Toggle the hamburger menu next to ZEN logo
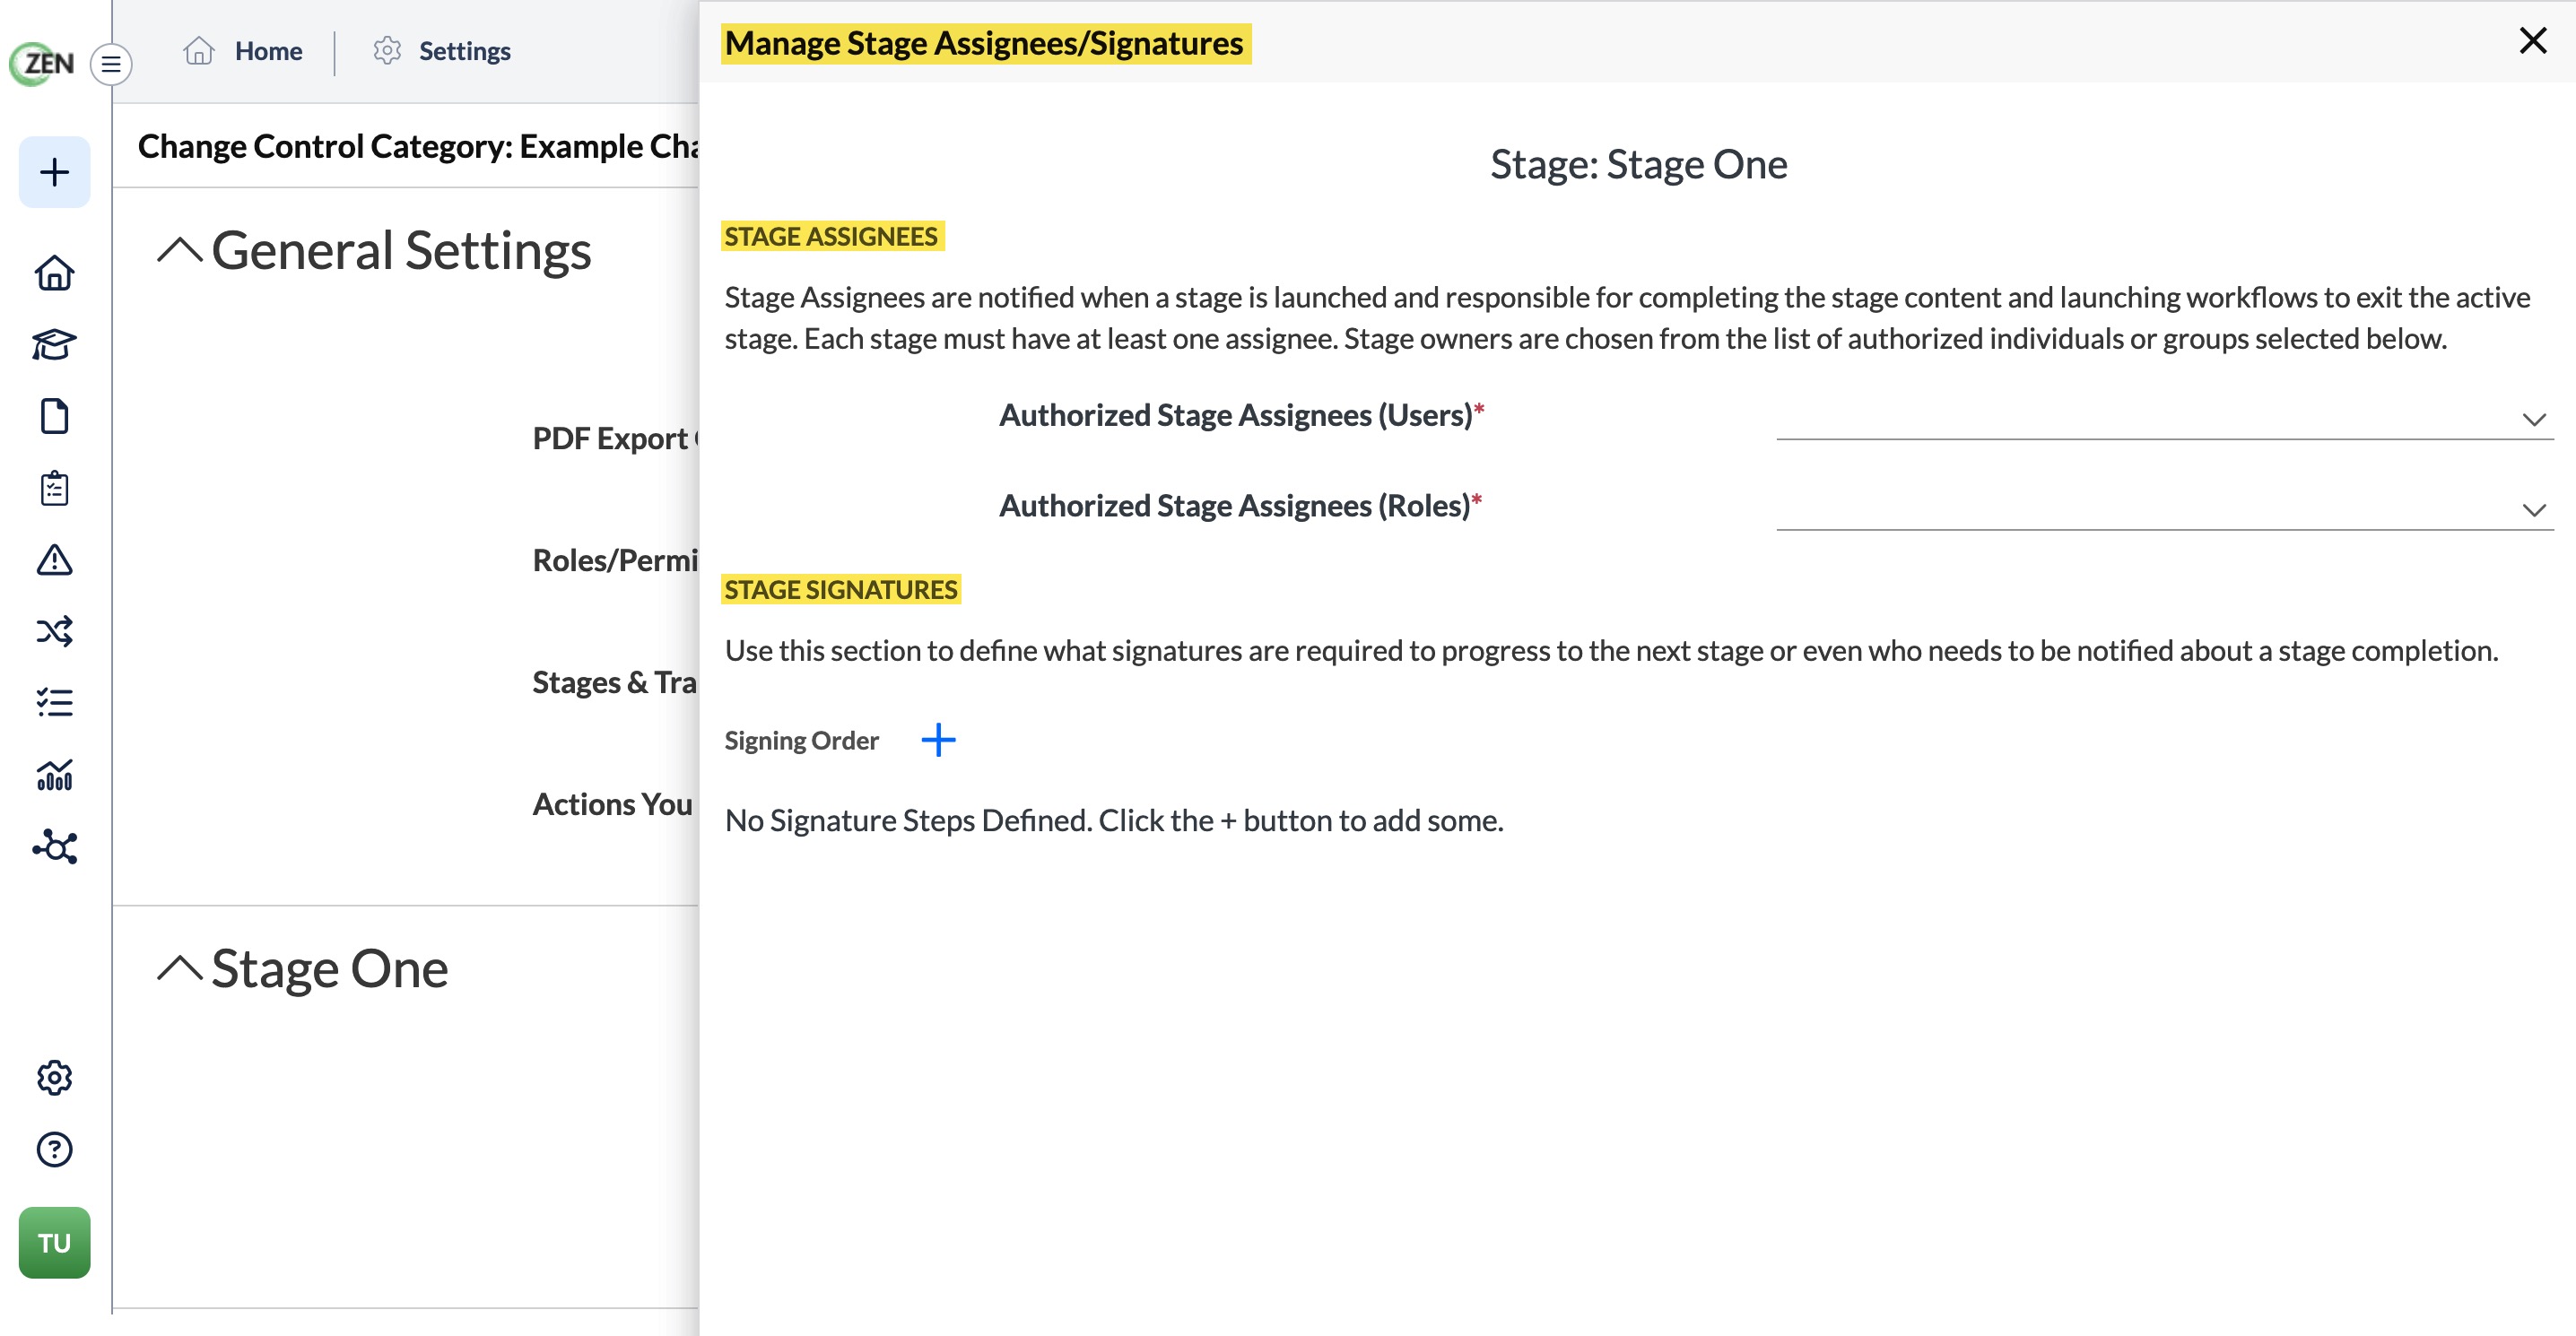 (111, 64)
